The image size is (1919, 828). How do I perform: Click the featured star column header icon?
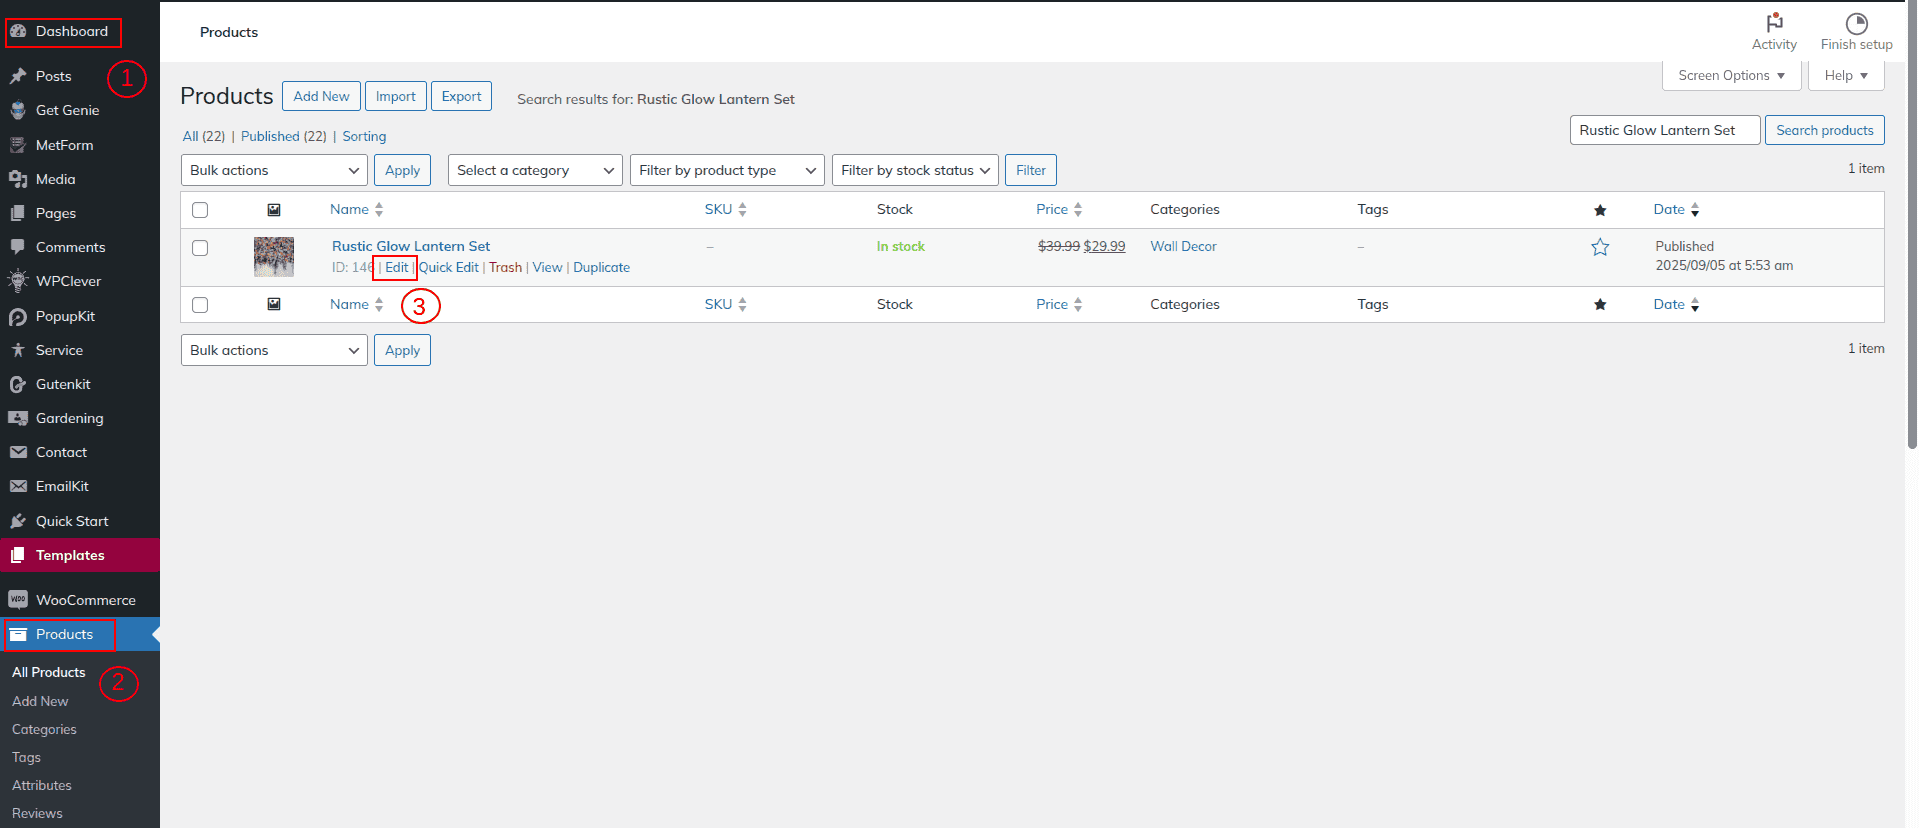[x=1600, y=210]
